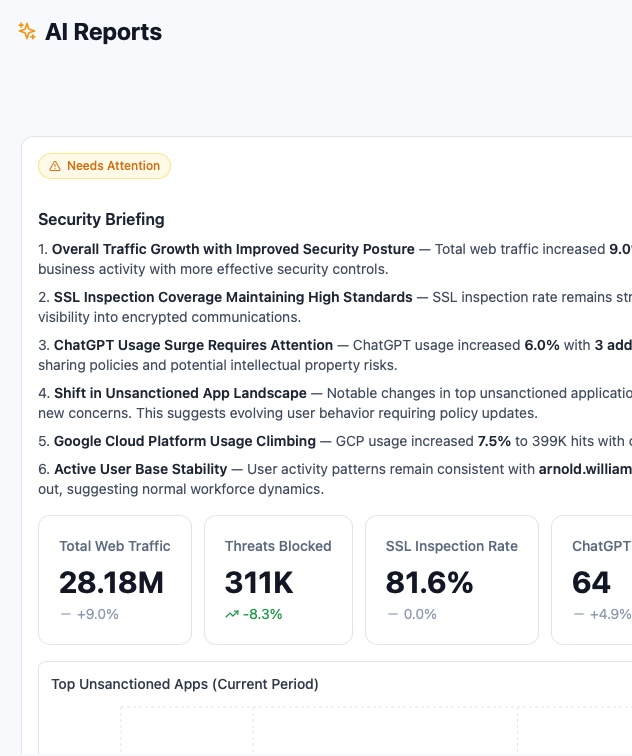Open the SSL Inspection Rate card
Screen dimensions: 632x756
coord(452,580)
